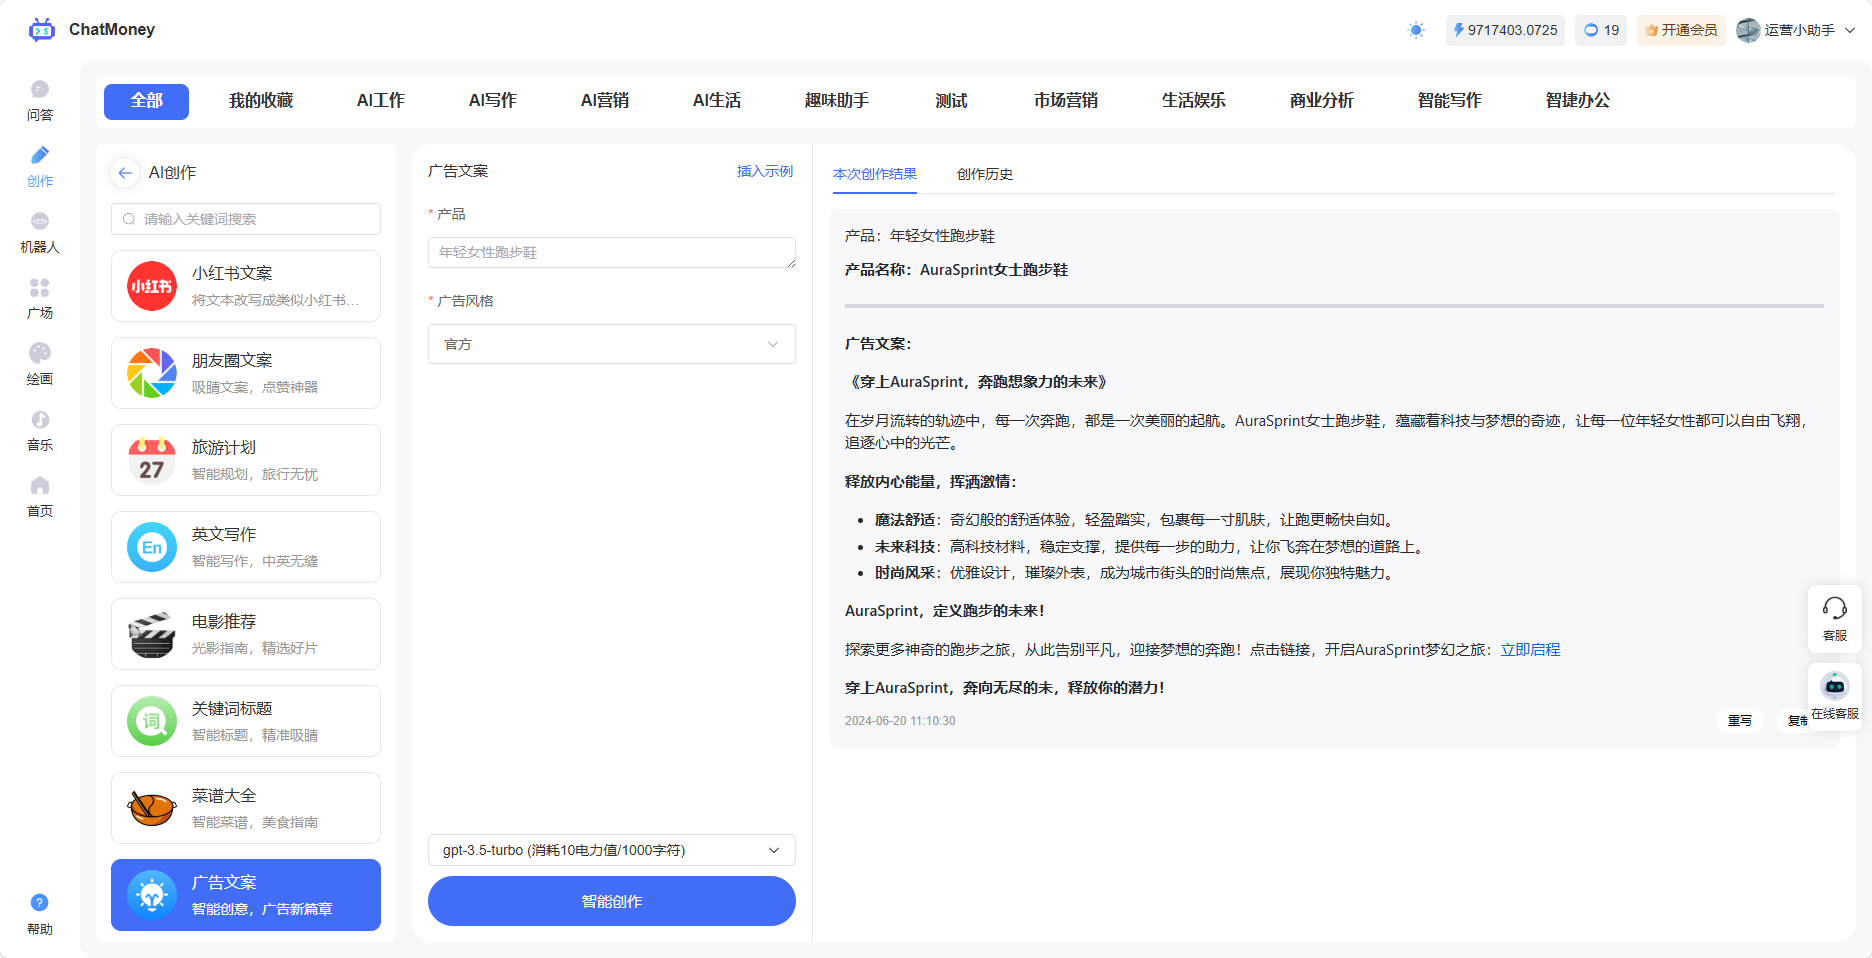Screen dimensions: 1872x958
Task: Click the 广告文案 form heading
Action: 458,171
